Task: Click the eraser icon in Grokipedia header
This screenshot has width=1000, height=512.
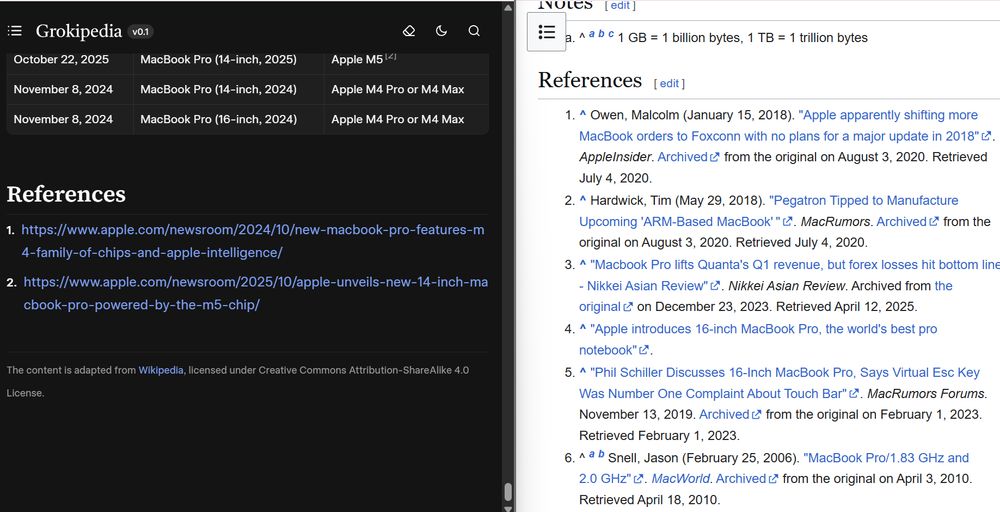Action: point(409,31)
